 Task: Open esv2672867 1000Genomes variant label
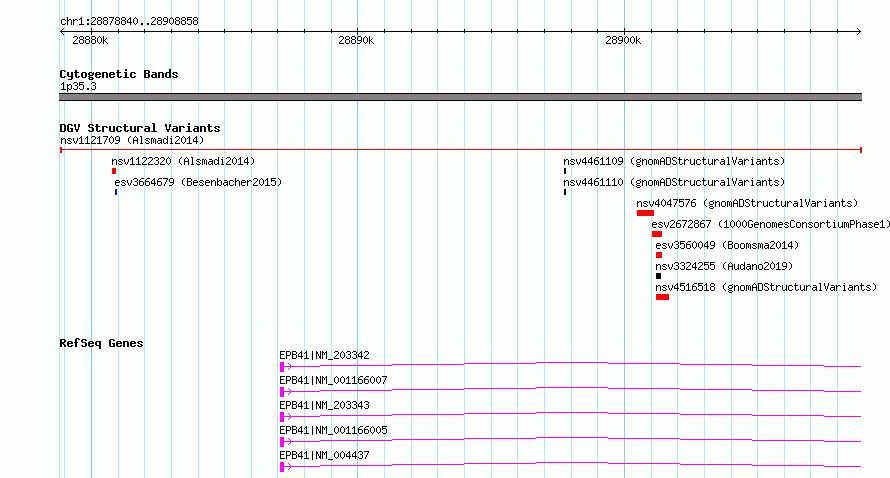tap(770, 224)
